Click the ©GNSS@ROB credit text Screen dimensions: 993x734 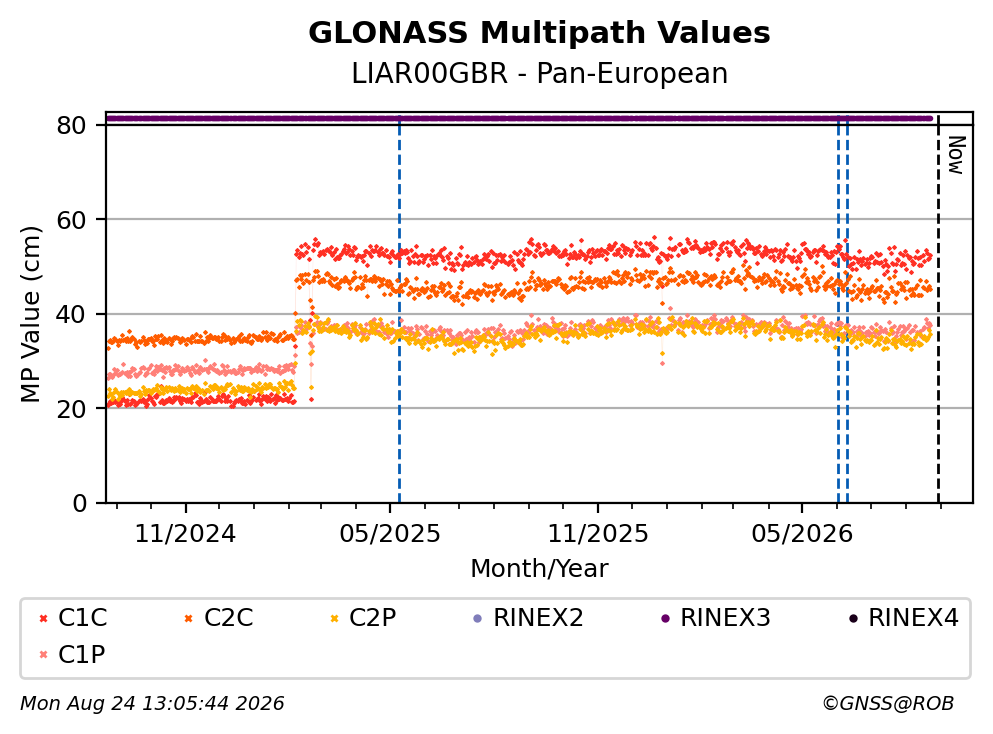tap(888, 704)
